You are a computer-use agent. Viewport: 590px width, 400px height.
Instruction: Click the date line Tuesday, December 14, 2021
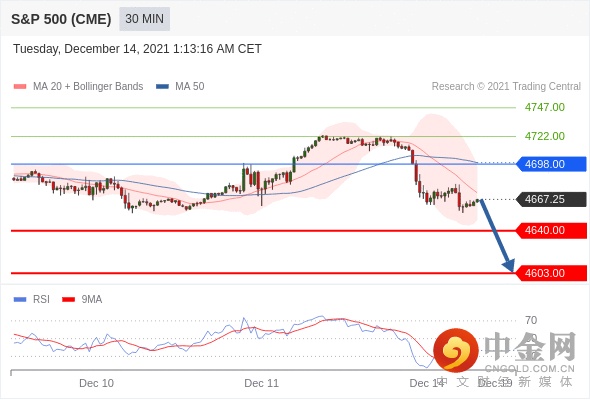pos(137,49)
